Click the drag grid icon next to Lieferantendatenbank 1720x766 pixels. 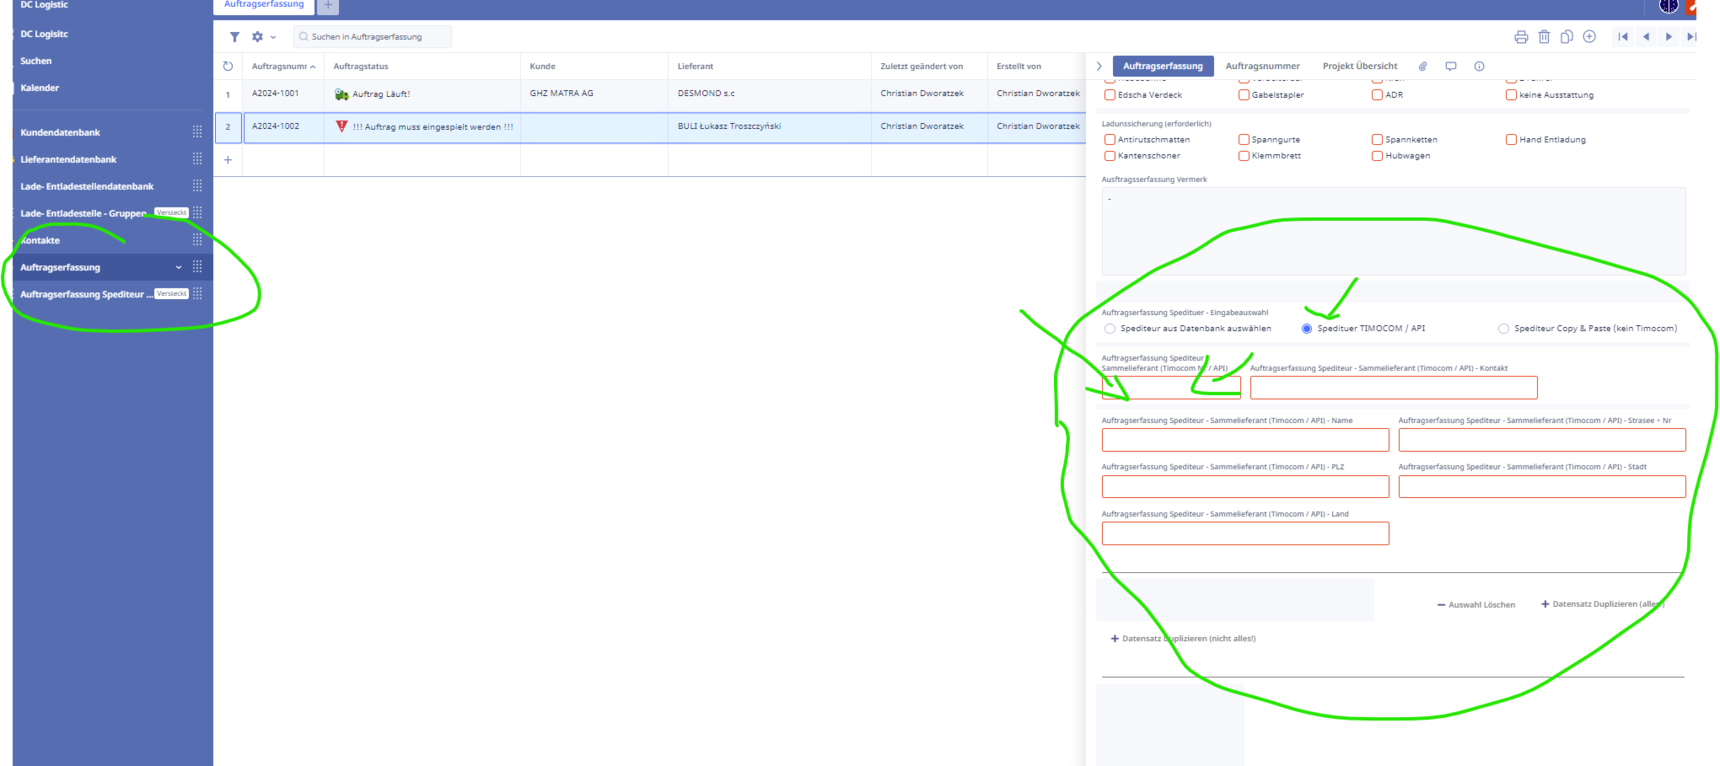197,159
